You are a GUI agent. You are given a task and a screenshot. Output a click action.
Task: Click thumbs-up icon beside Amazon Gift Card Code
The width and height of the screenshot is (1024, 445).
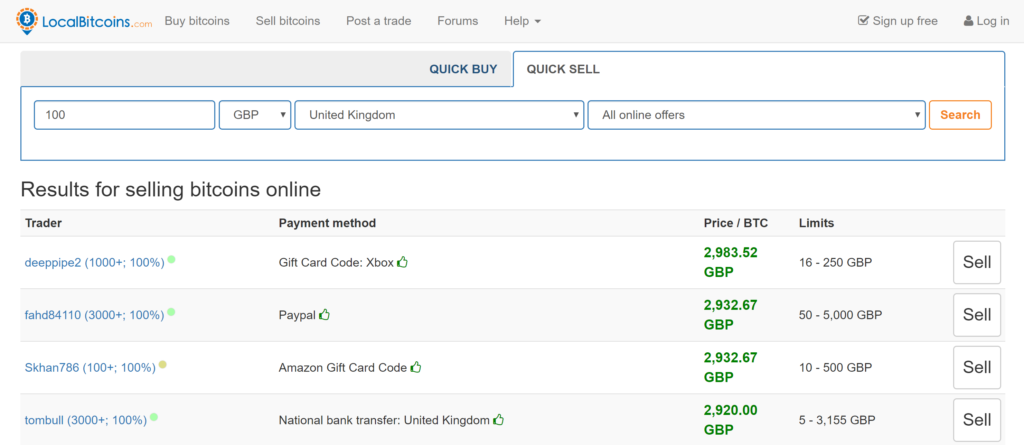416,367
